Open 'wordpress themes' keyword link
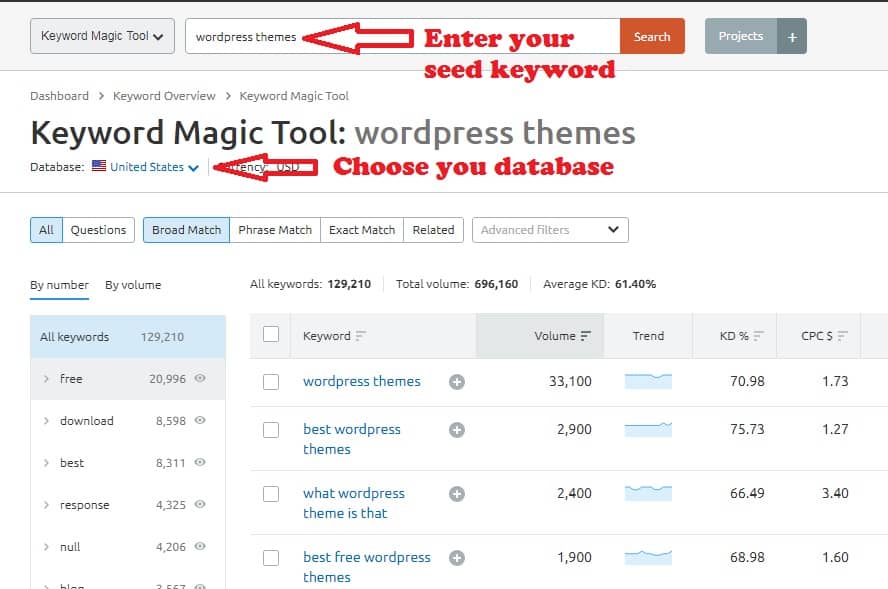The image size is (888, 589). coord(362,381)
